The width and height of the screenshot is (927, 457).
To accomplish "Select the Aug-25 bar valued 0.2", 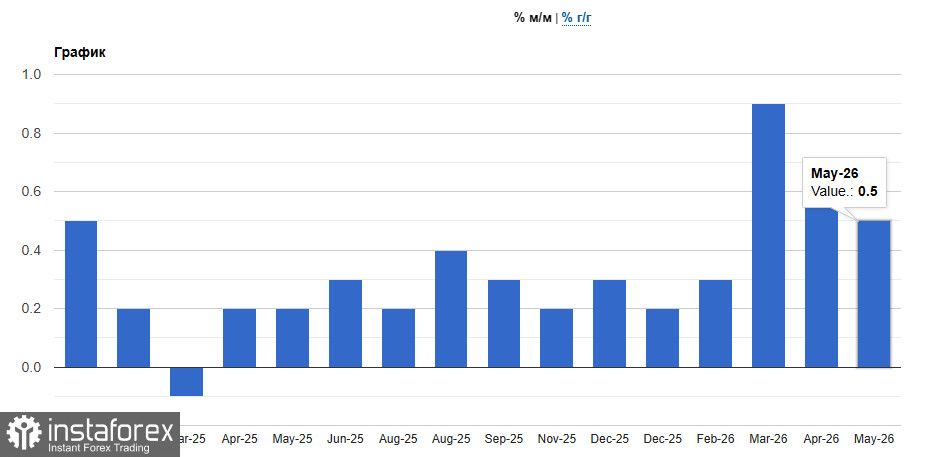I will (x=398, y=338).
